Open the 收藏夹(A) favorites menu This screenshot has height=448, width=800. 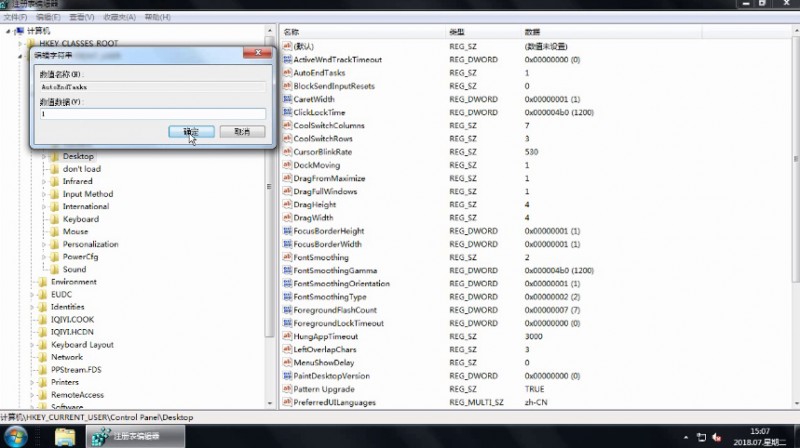click(x=118, y=17)
